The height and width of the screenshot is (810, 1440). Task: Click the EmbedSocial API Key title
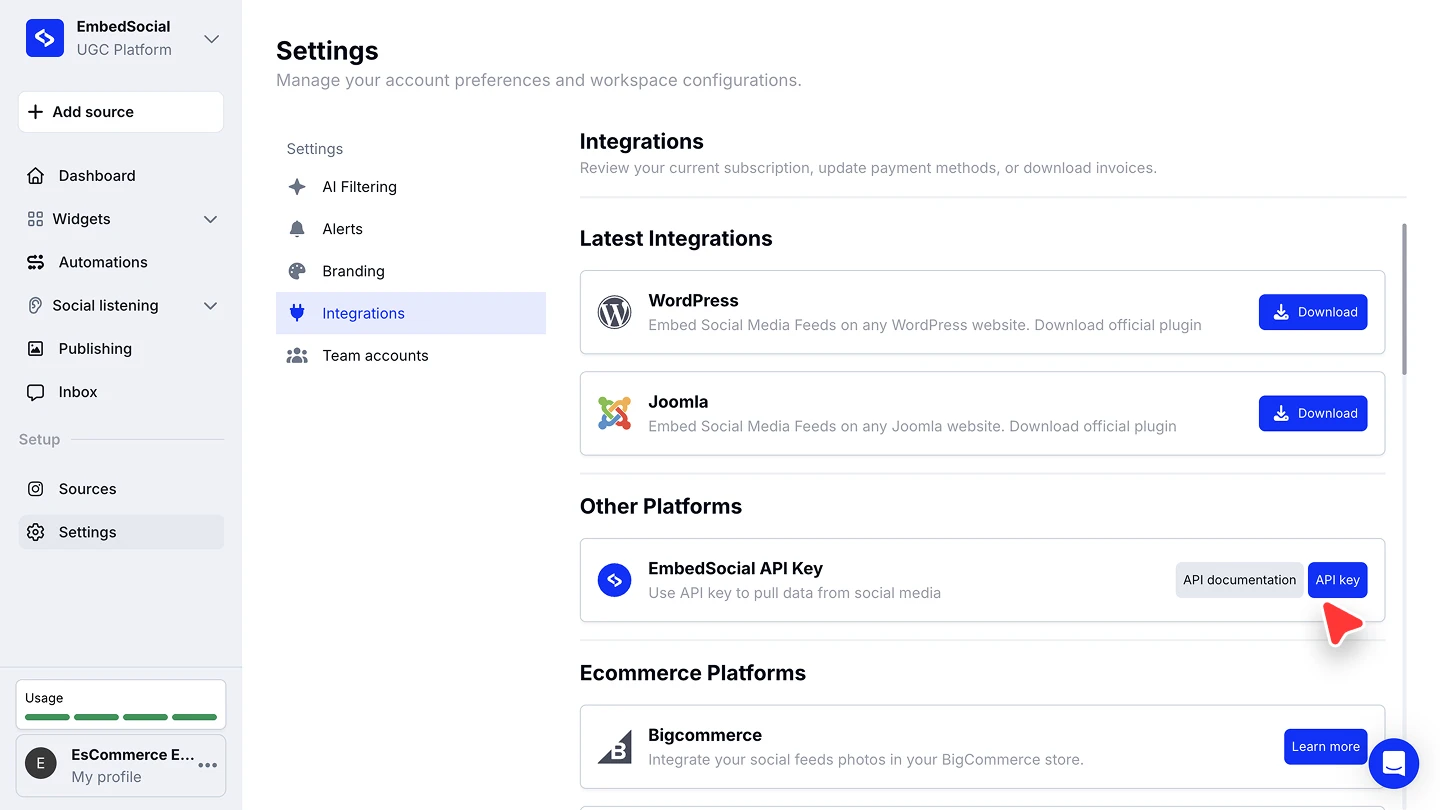point(735,568)
